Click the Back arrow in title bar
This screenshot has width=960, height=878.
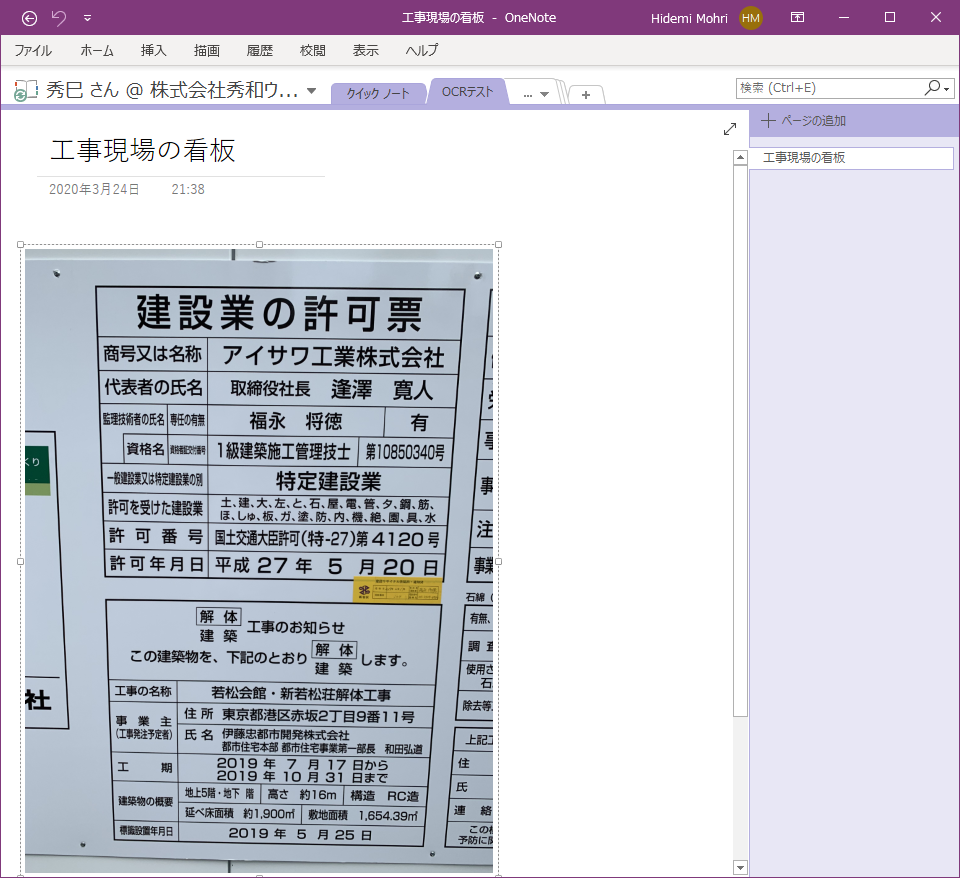(29, 18)
